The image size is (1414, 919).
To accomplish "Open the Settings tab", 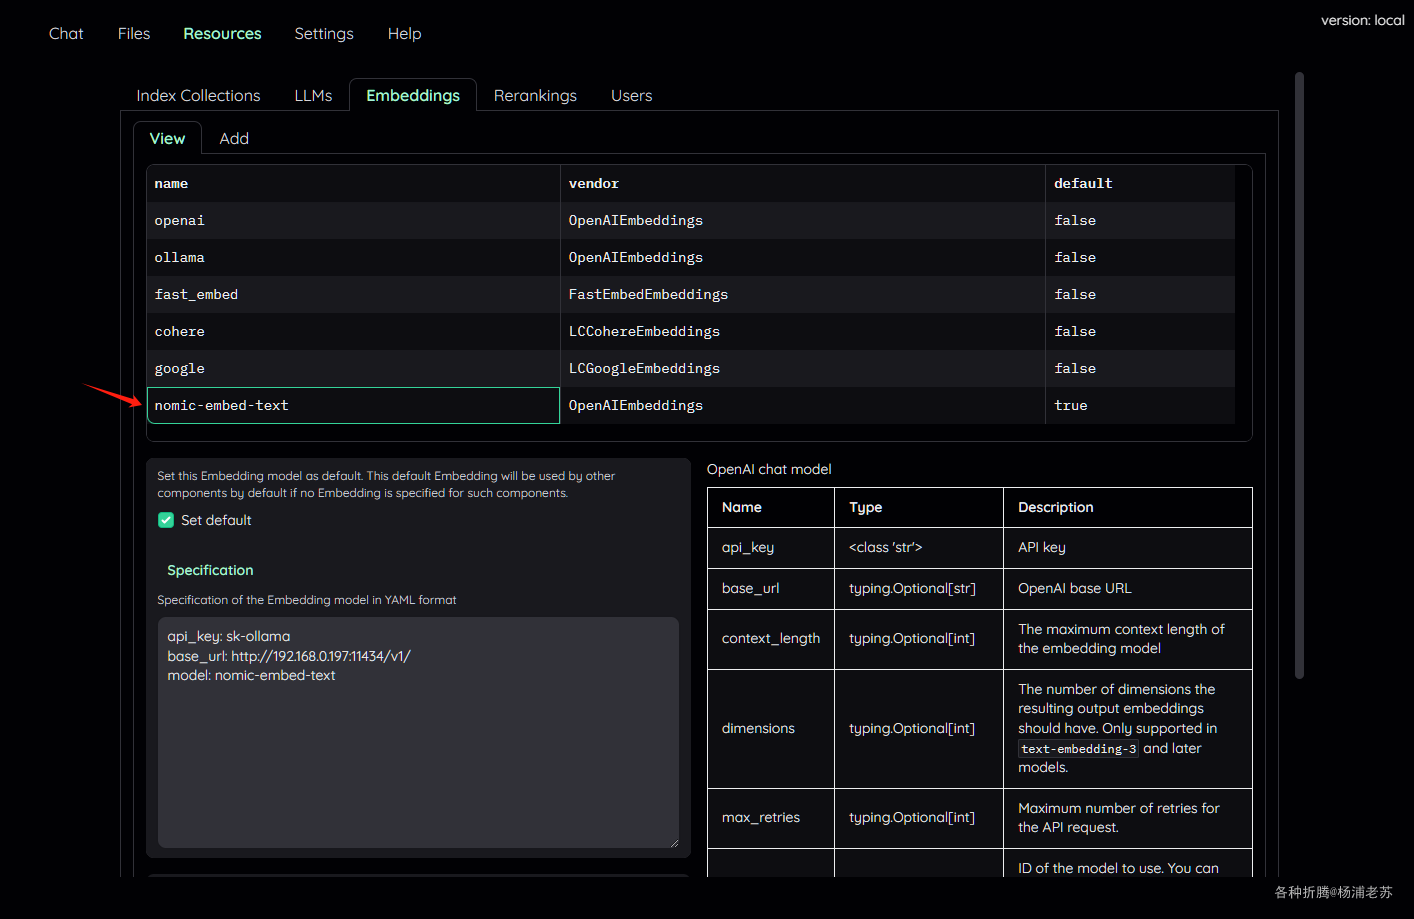I will coord(324,34).
